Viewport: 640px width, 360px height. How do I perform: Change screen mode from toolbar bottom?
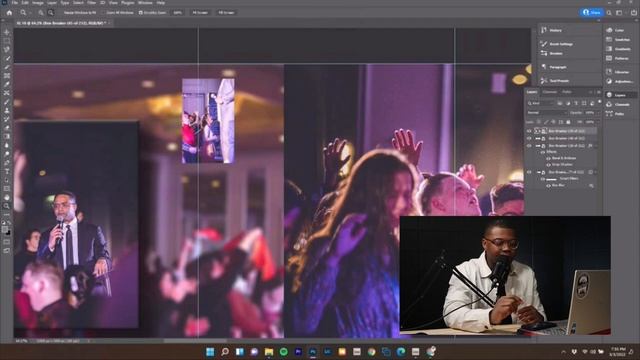[7, 251]
